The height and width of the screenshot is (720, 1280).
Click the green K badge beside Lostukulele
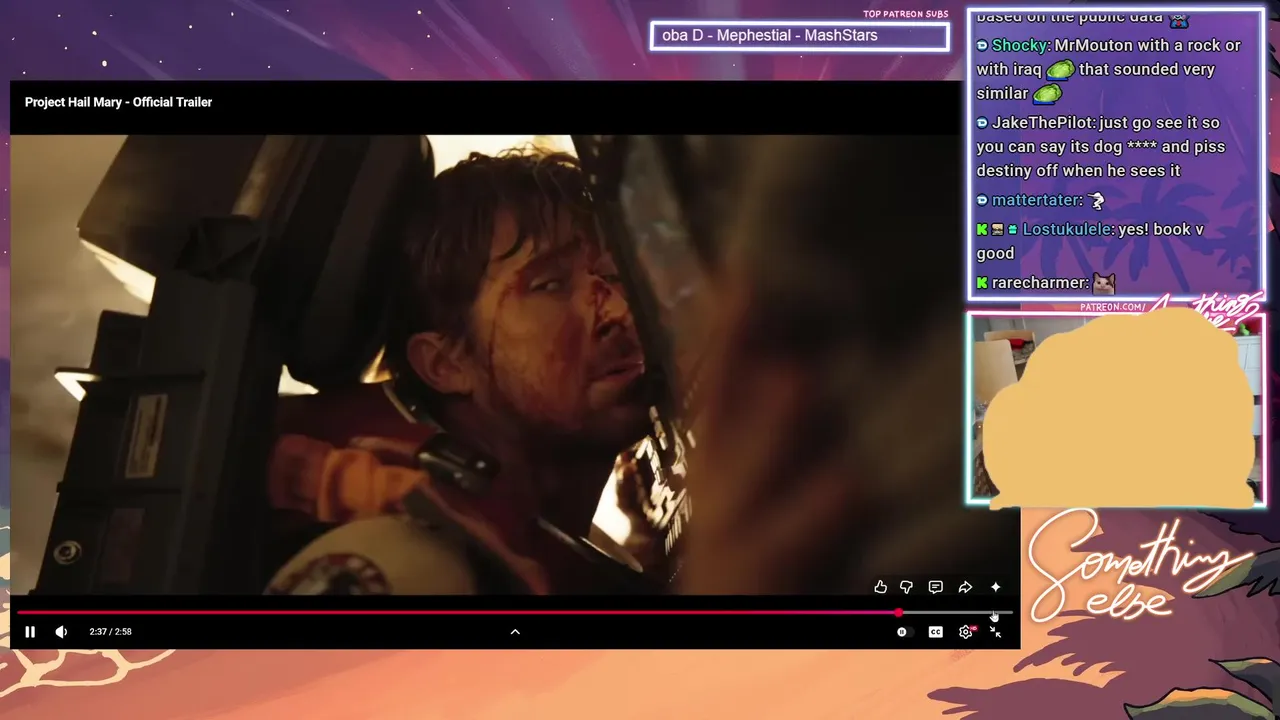point(982,229)
